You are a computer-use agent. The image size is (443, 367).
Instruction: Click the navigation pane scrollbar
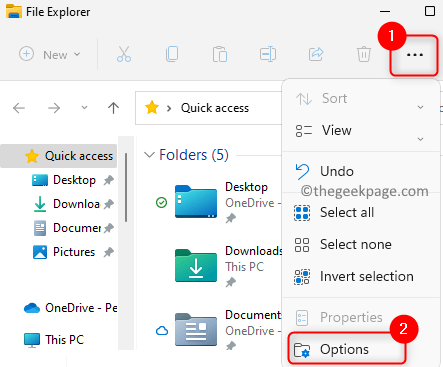[126, 187]
